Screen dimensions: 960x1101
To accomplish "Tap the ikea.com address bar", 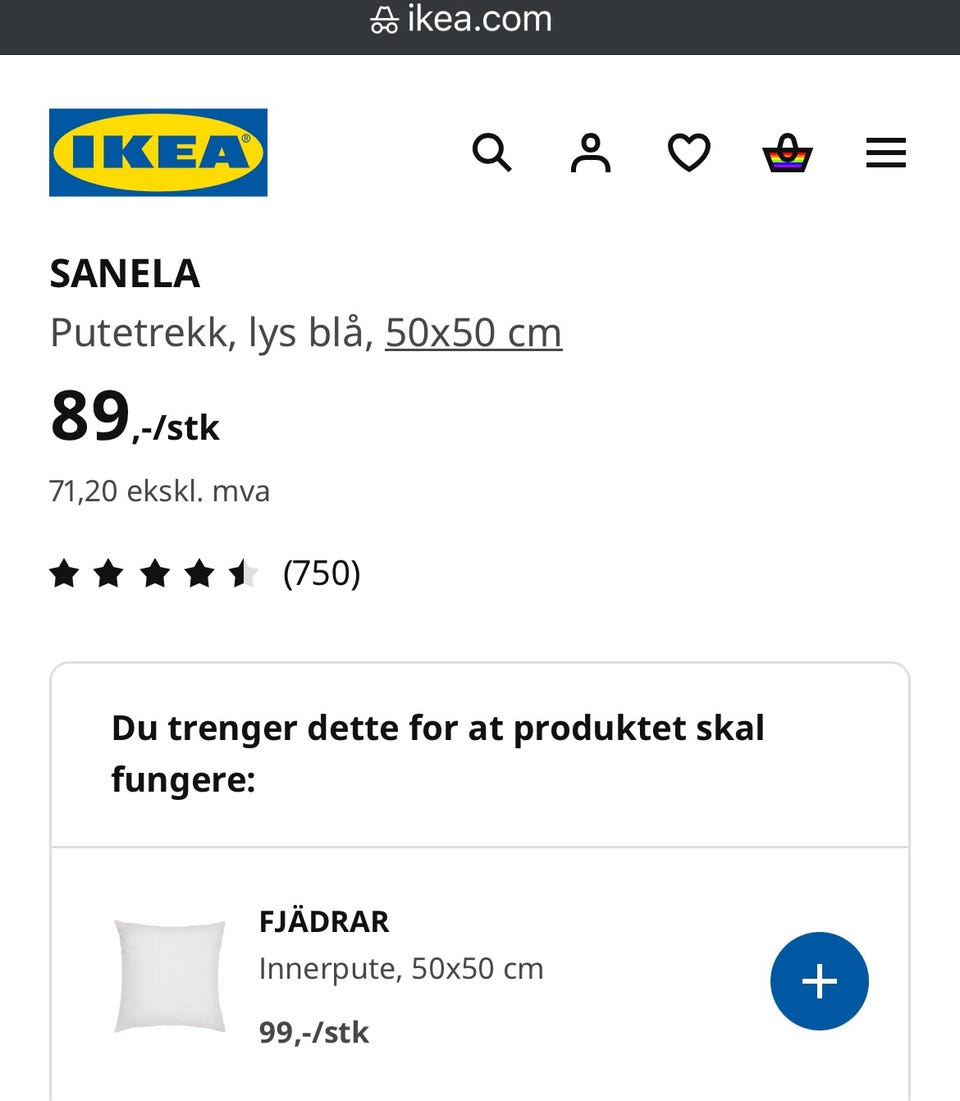I will [x=480, y=20].
